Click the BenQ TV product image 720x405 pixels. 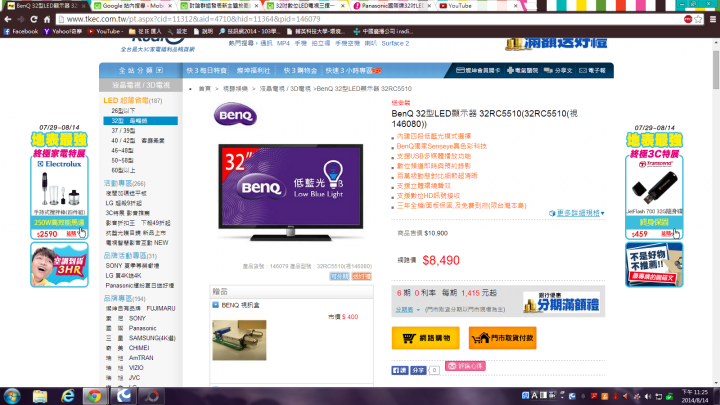coord(291,192)
